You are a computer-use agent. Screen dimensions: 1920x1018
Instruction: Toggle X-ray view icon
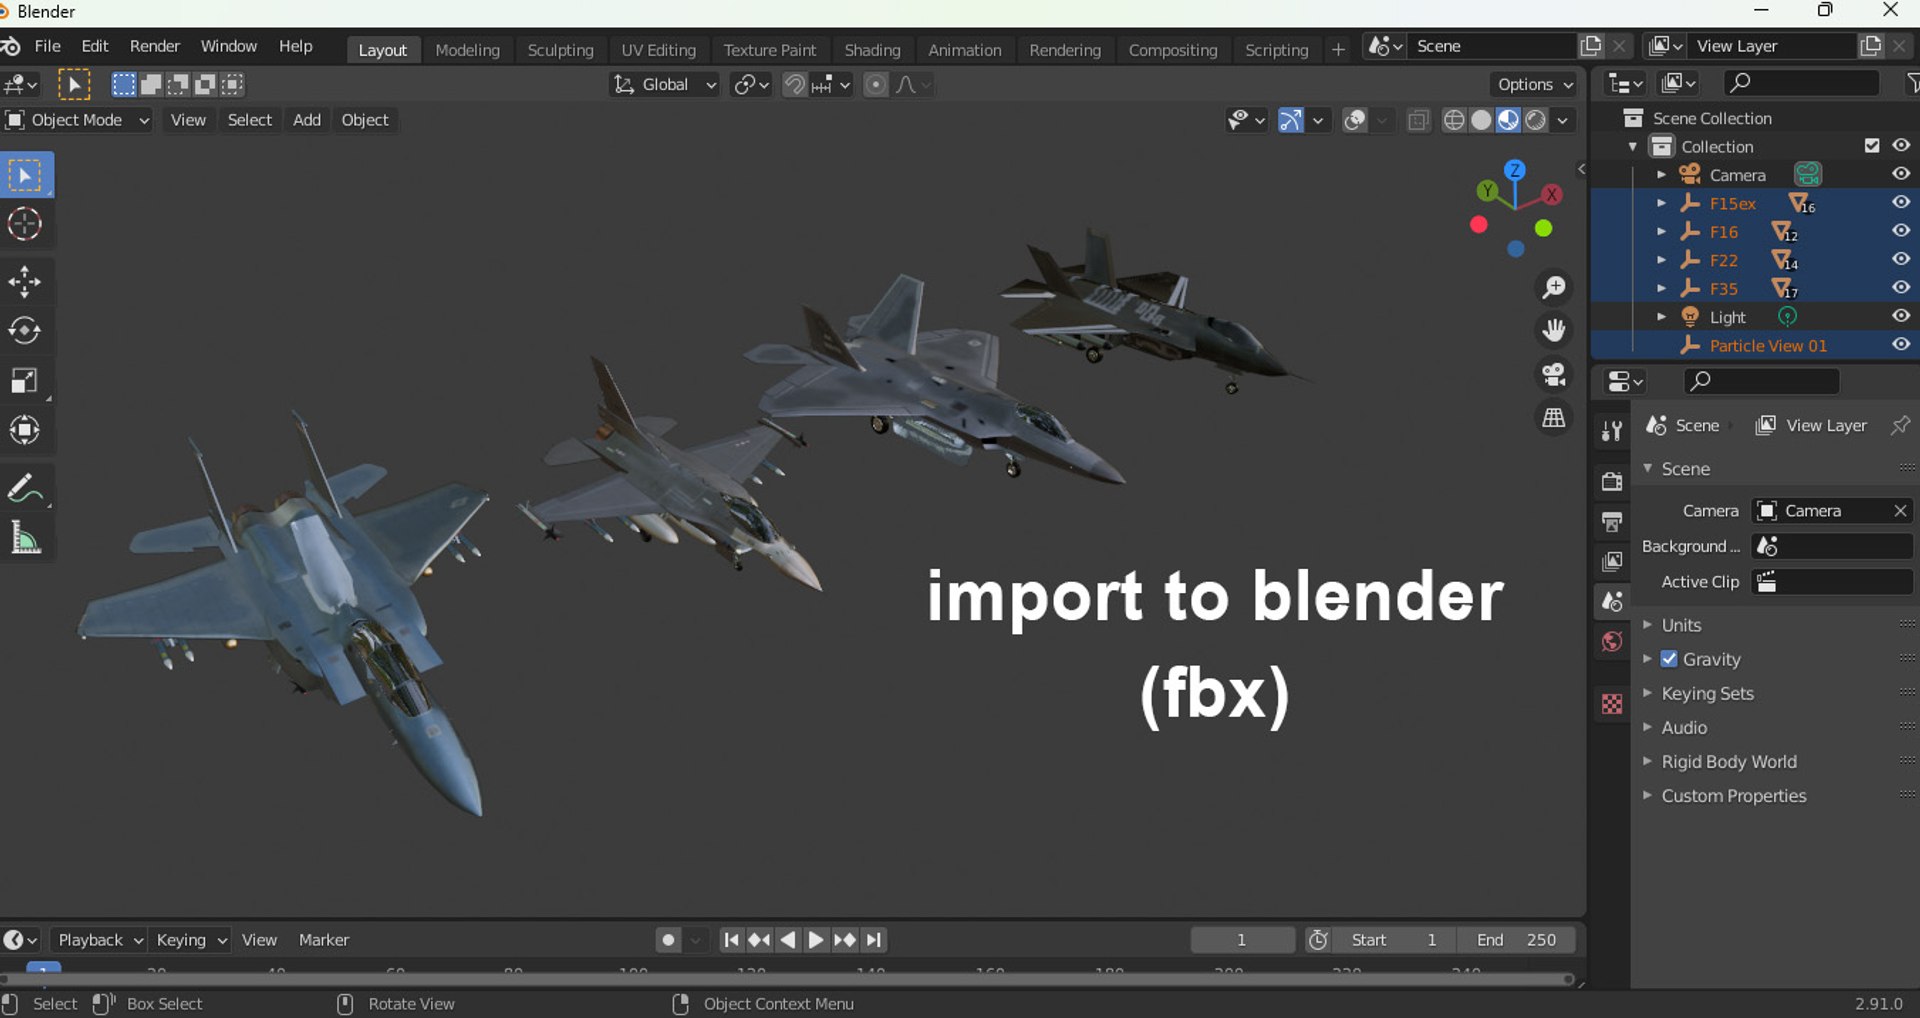click(1418, 121)
